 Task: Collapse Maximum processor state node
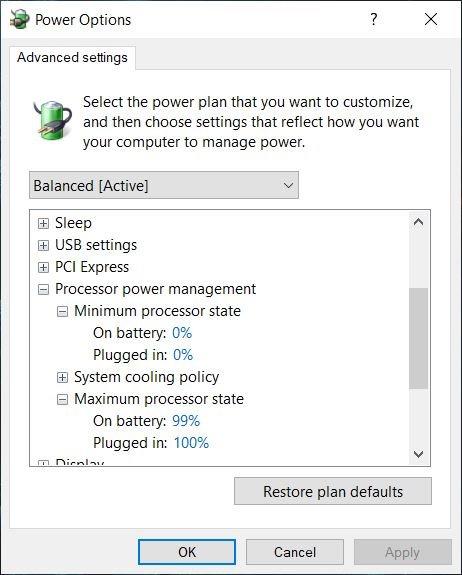click(x=62, y=399)
